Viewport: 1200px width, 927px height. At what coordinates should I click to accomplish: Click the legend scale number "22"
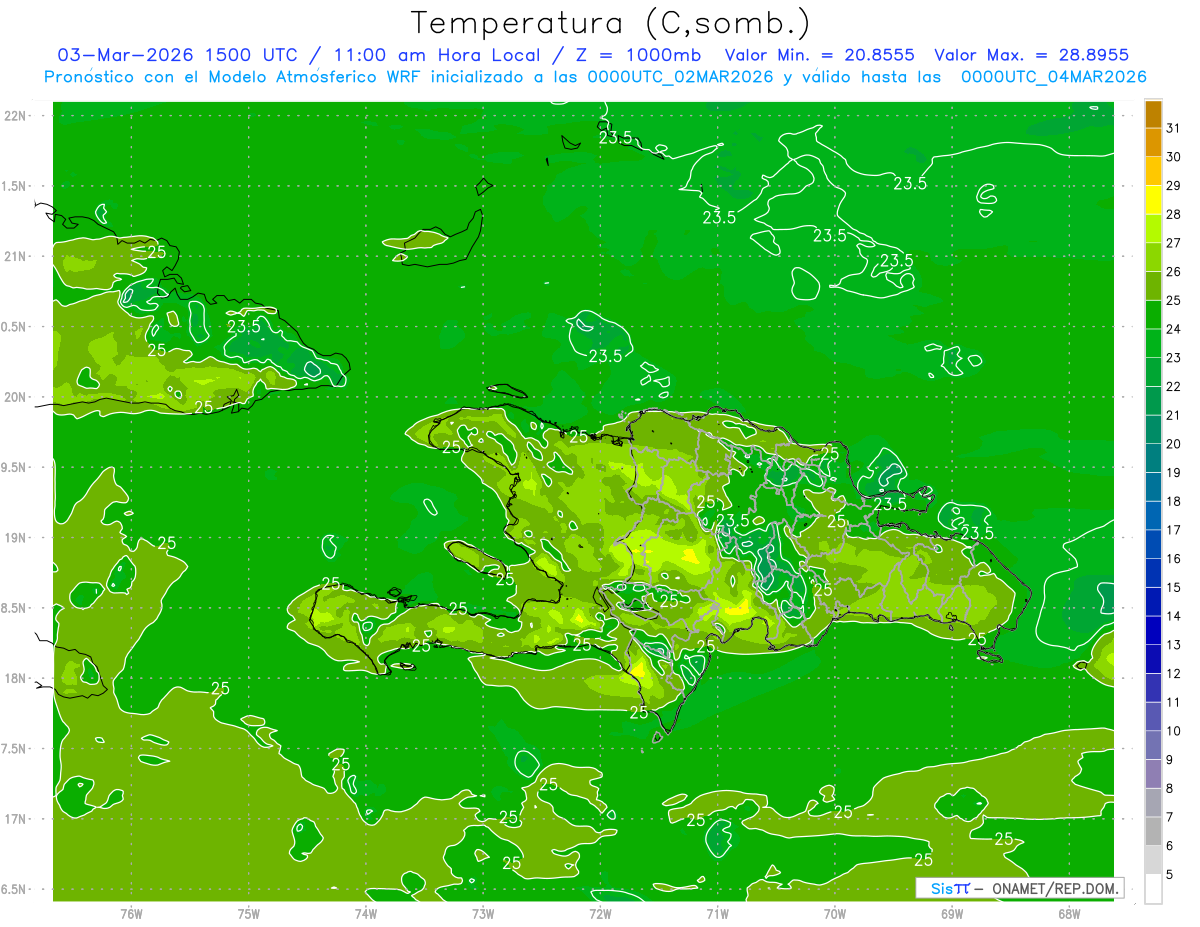[1173, 386]
